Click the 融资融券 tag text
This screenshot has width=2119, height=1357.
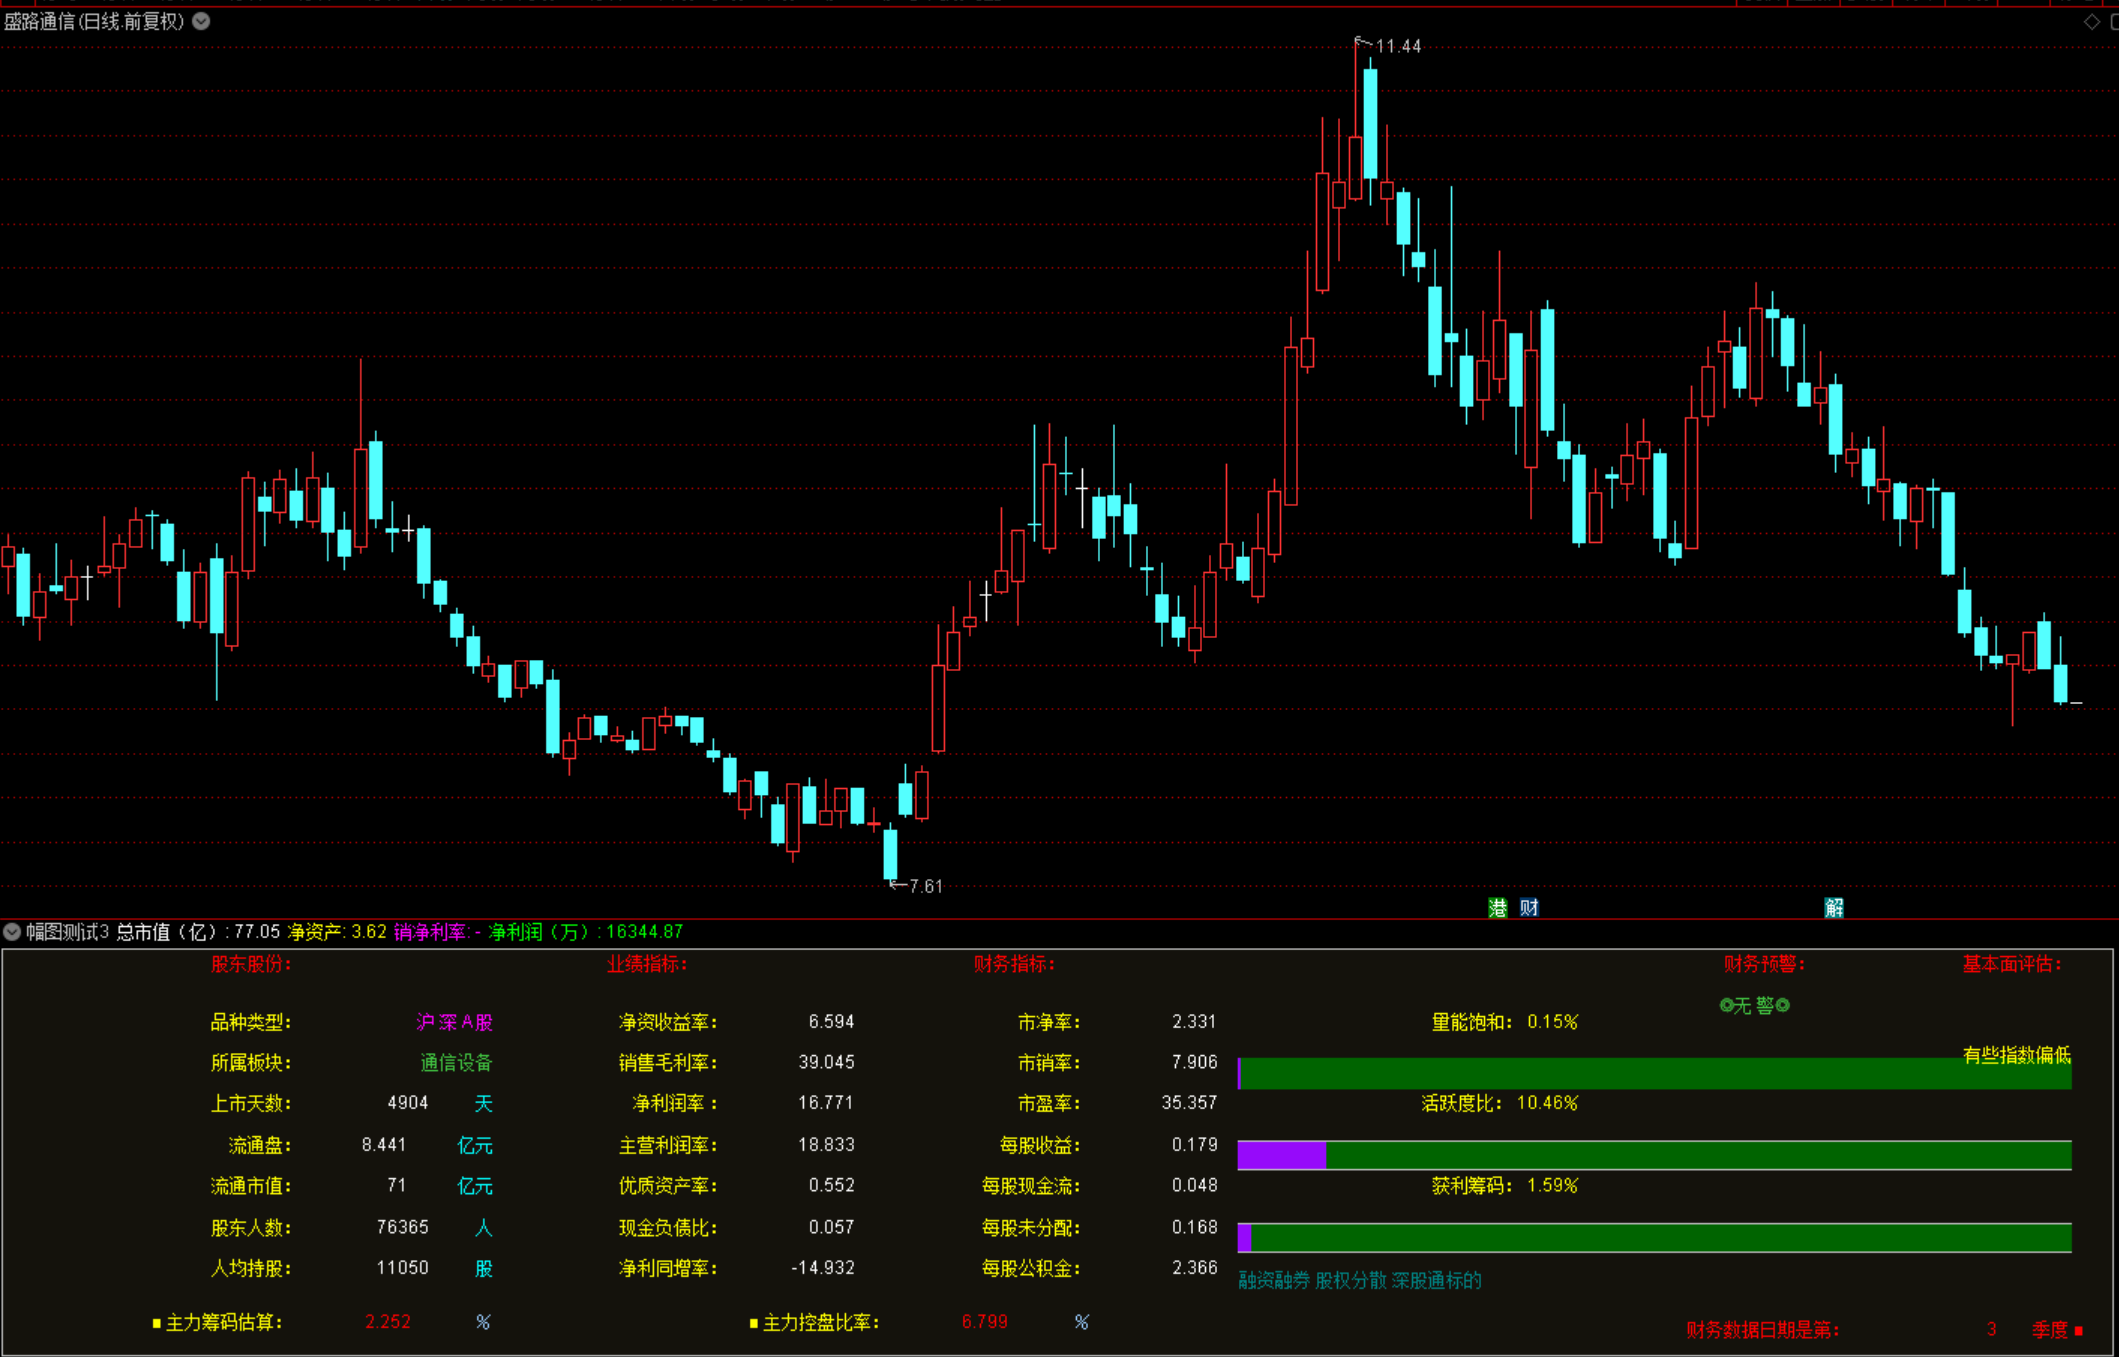click(1273, 1281)
